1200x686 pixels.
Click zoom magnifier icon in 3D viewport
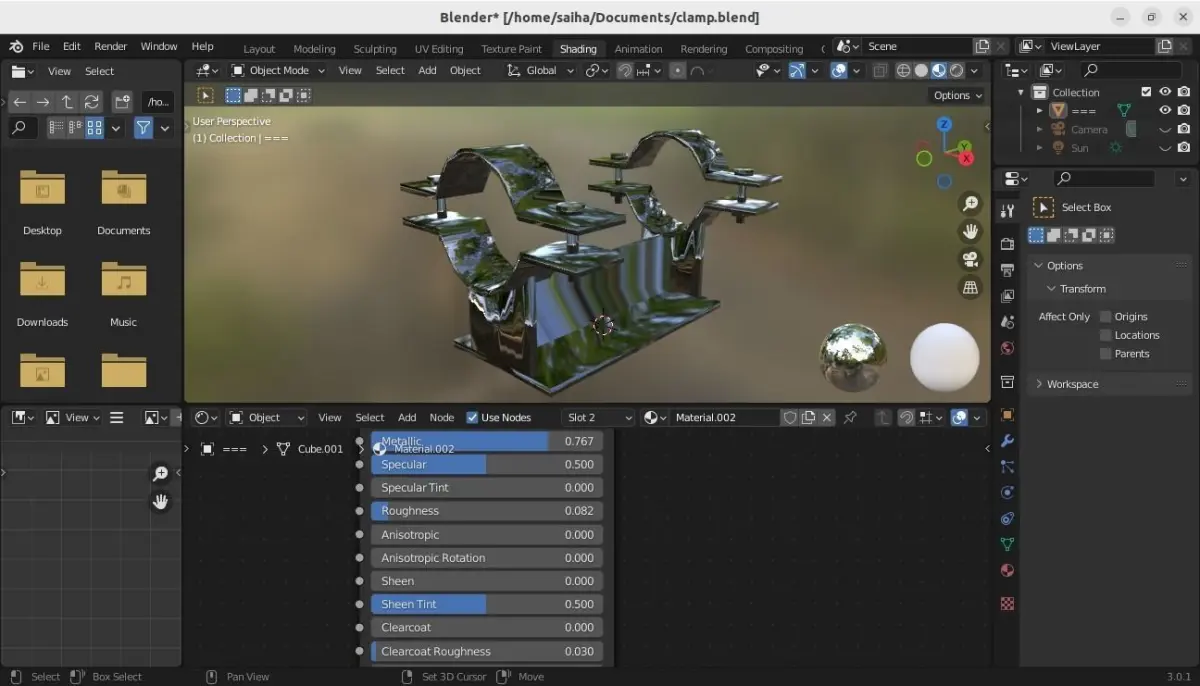[970, 204]
